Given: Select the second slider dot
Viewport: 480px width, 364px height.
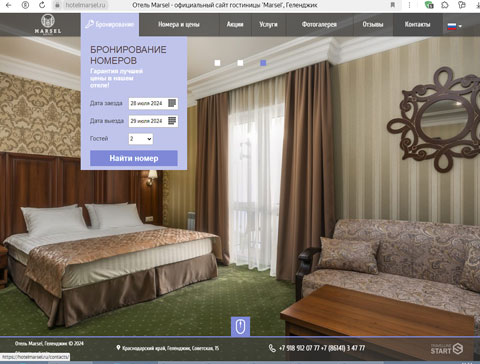Looking at the screenshot, I should [x=240, y=63].
